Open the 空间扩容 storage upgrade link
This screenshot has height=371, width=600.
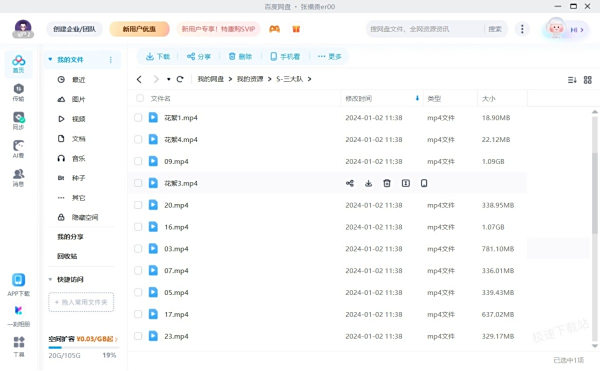click(x=83, y=339)
